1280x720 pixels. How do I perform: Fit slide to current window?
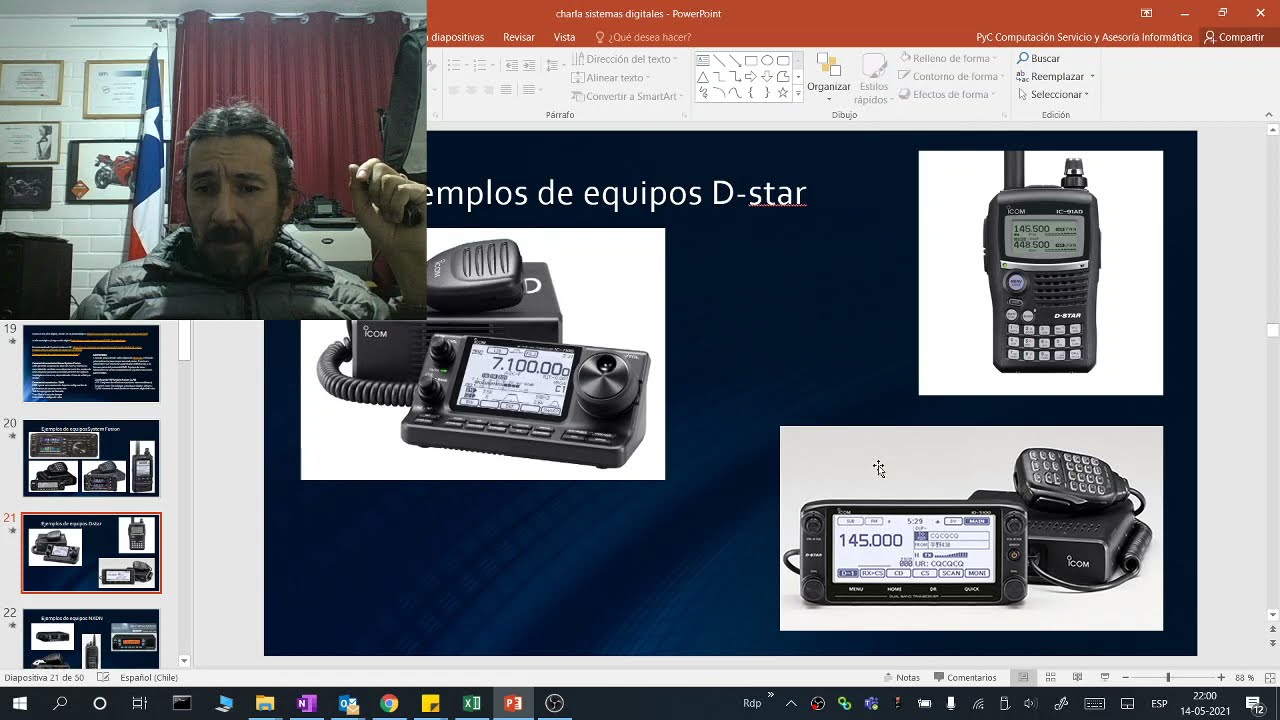pyautogui.click(x=1270, y=677)
